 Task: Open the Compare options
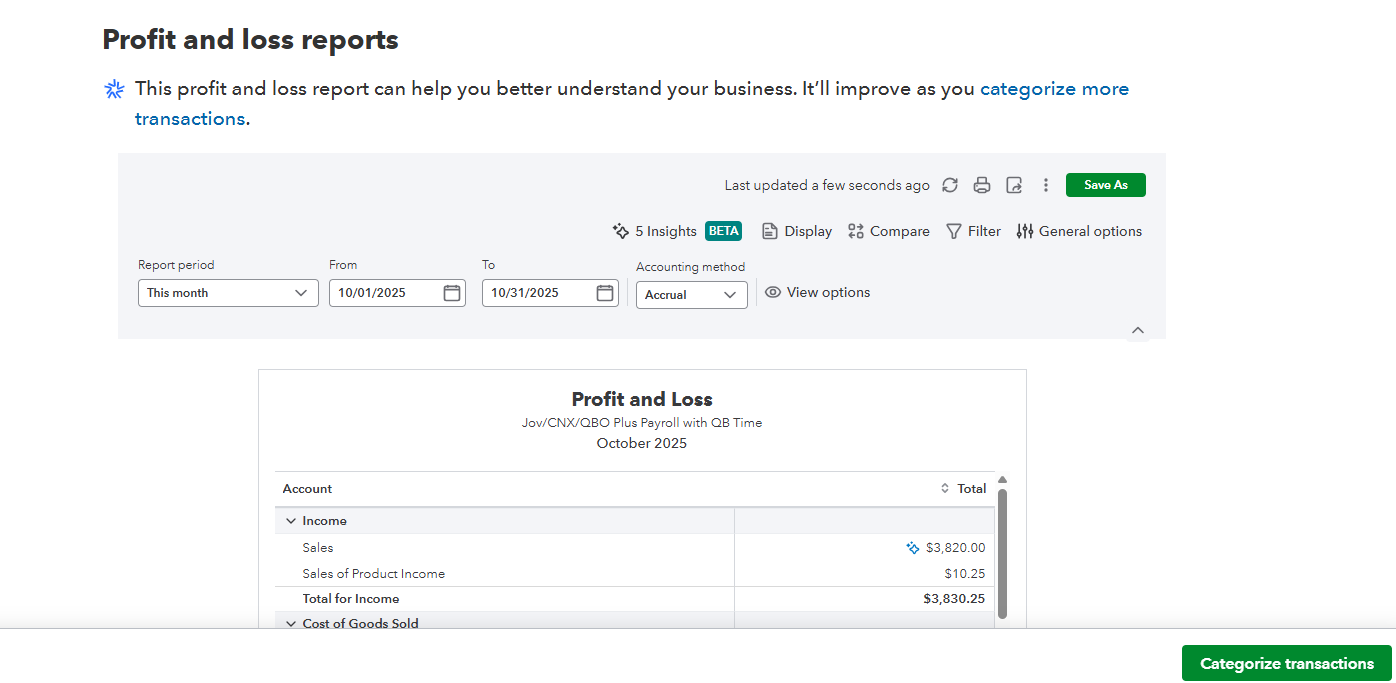[888, 231]
